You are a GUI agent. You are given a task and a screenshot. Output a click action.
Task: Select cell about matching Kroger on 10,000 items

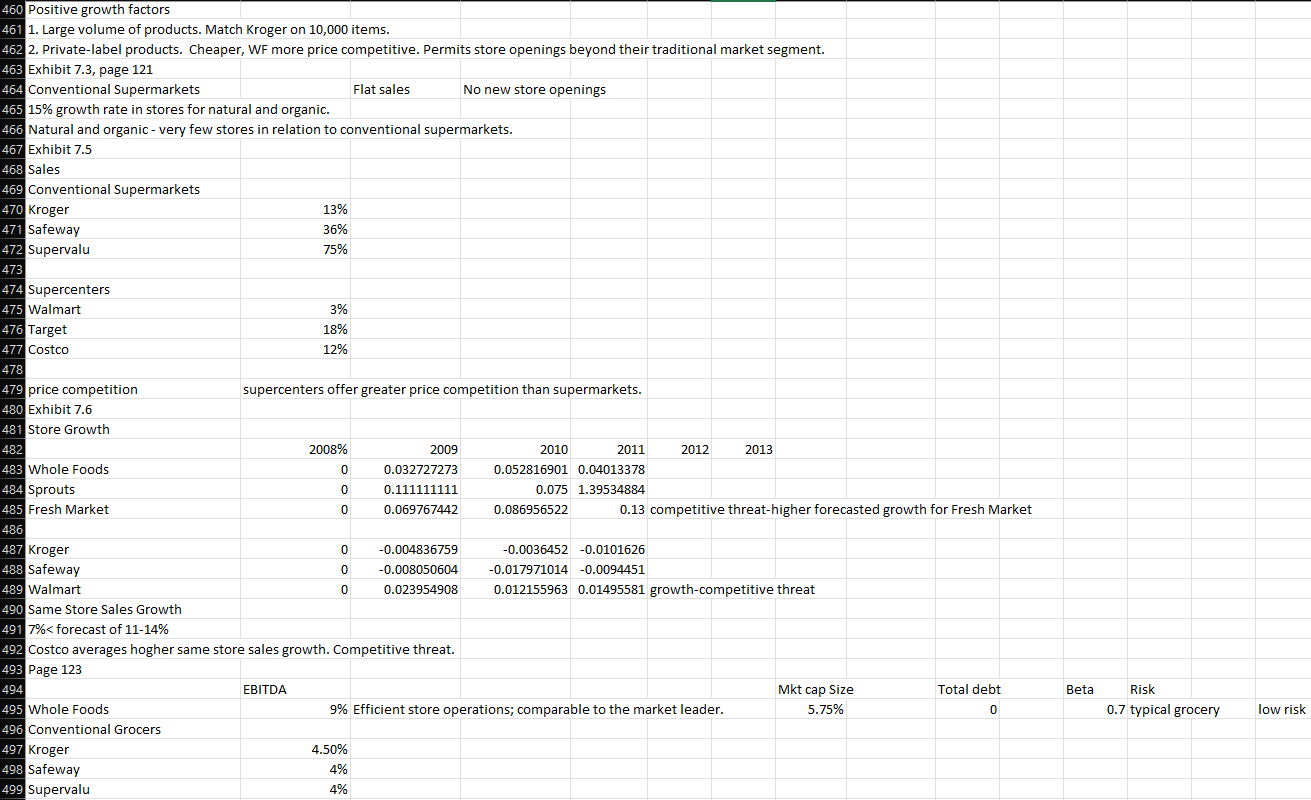209,30
